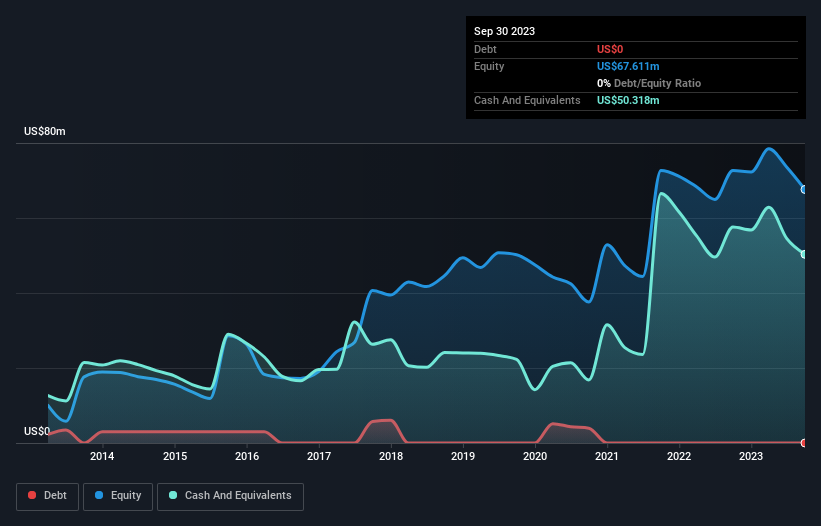
Task: Select the Cash endpoint marker on chart
Action: pos(804,254)
